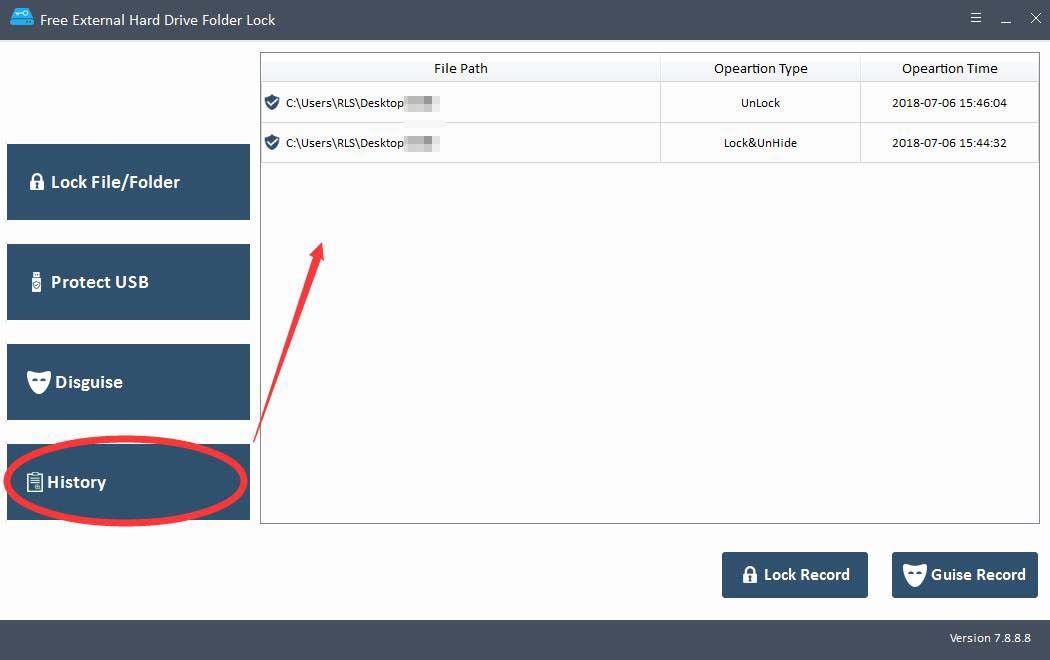Screen dimensions: 1050x660
Task: Click the mask icon on Disguise
Action: pos(39,382)
